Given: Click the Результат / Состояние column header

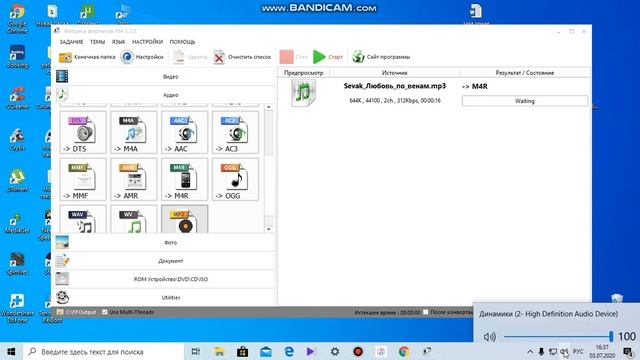Looking at the screenshot, I should click(x=525, y=73).
